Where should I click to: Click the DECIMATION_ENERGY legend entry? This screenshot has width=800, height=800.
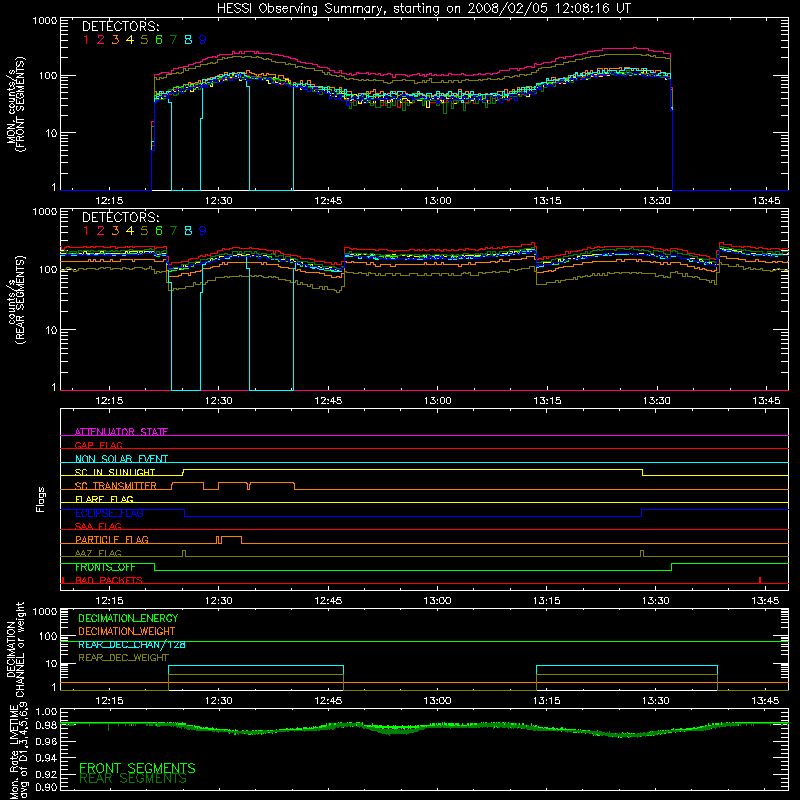click(x=128, y=618)
